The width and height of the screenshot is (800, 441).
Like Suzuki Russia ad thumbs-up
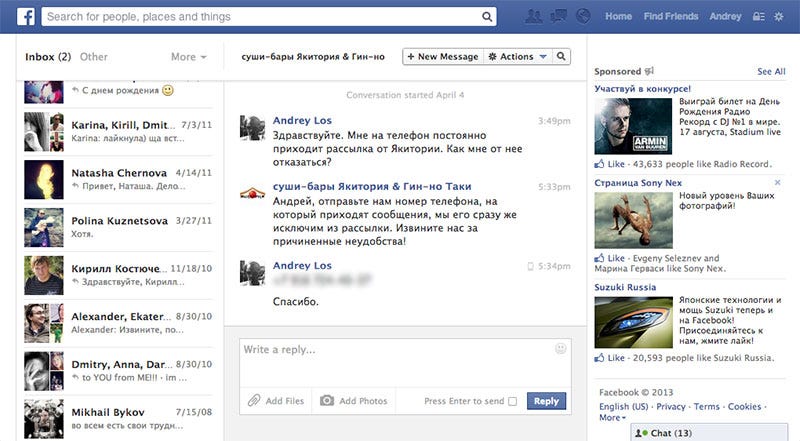click(x=599, y=358)
